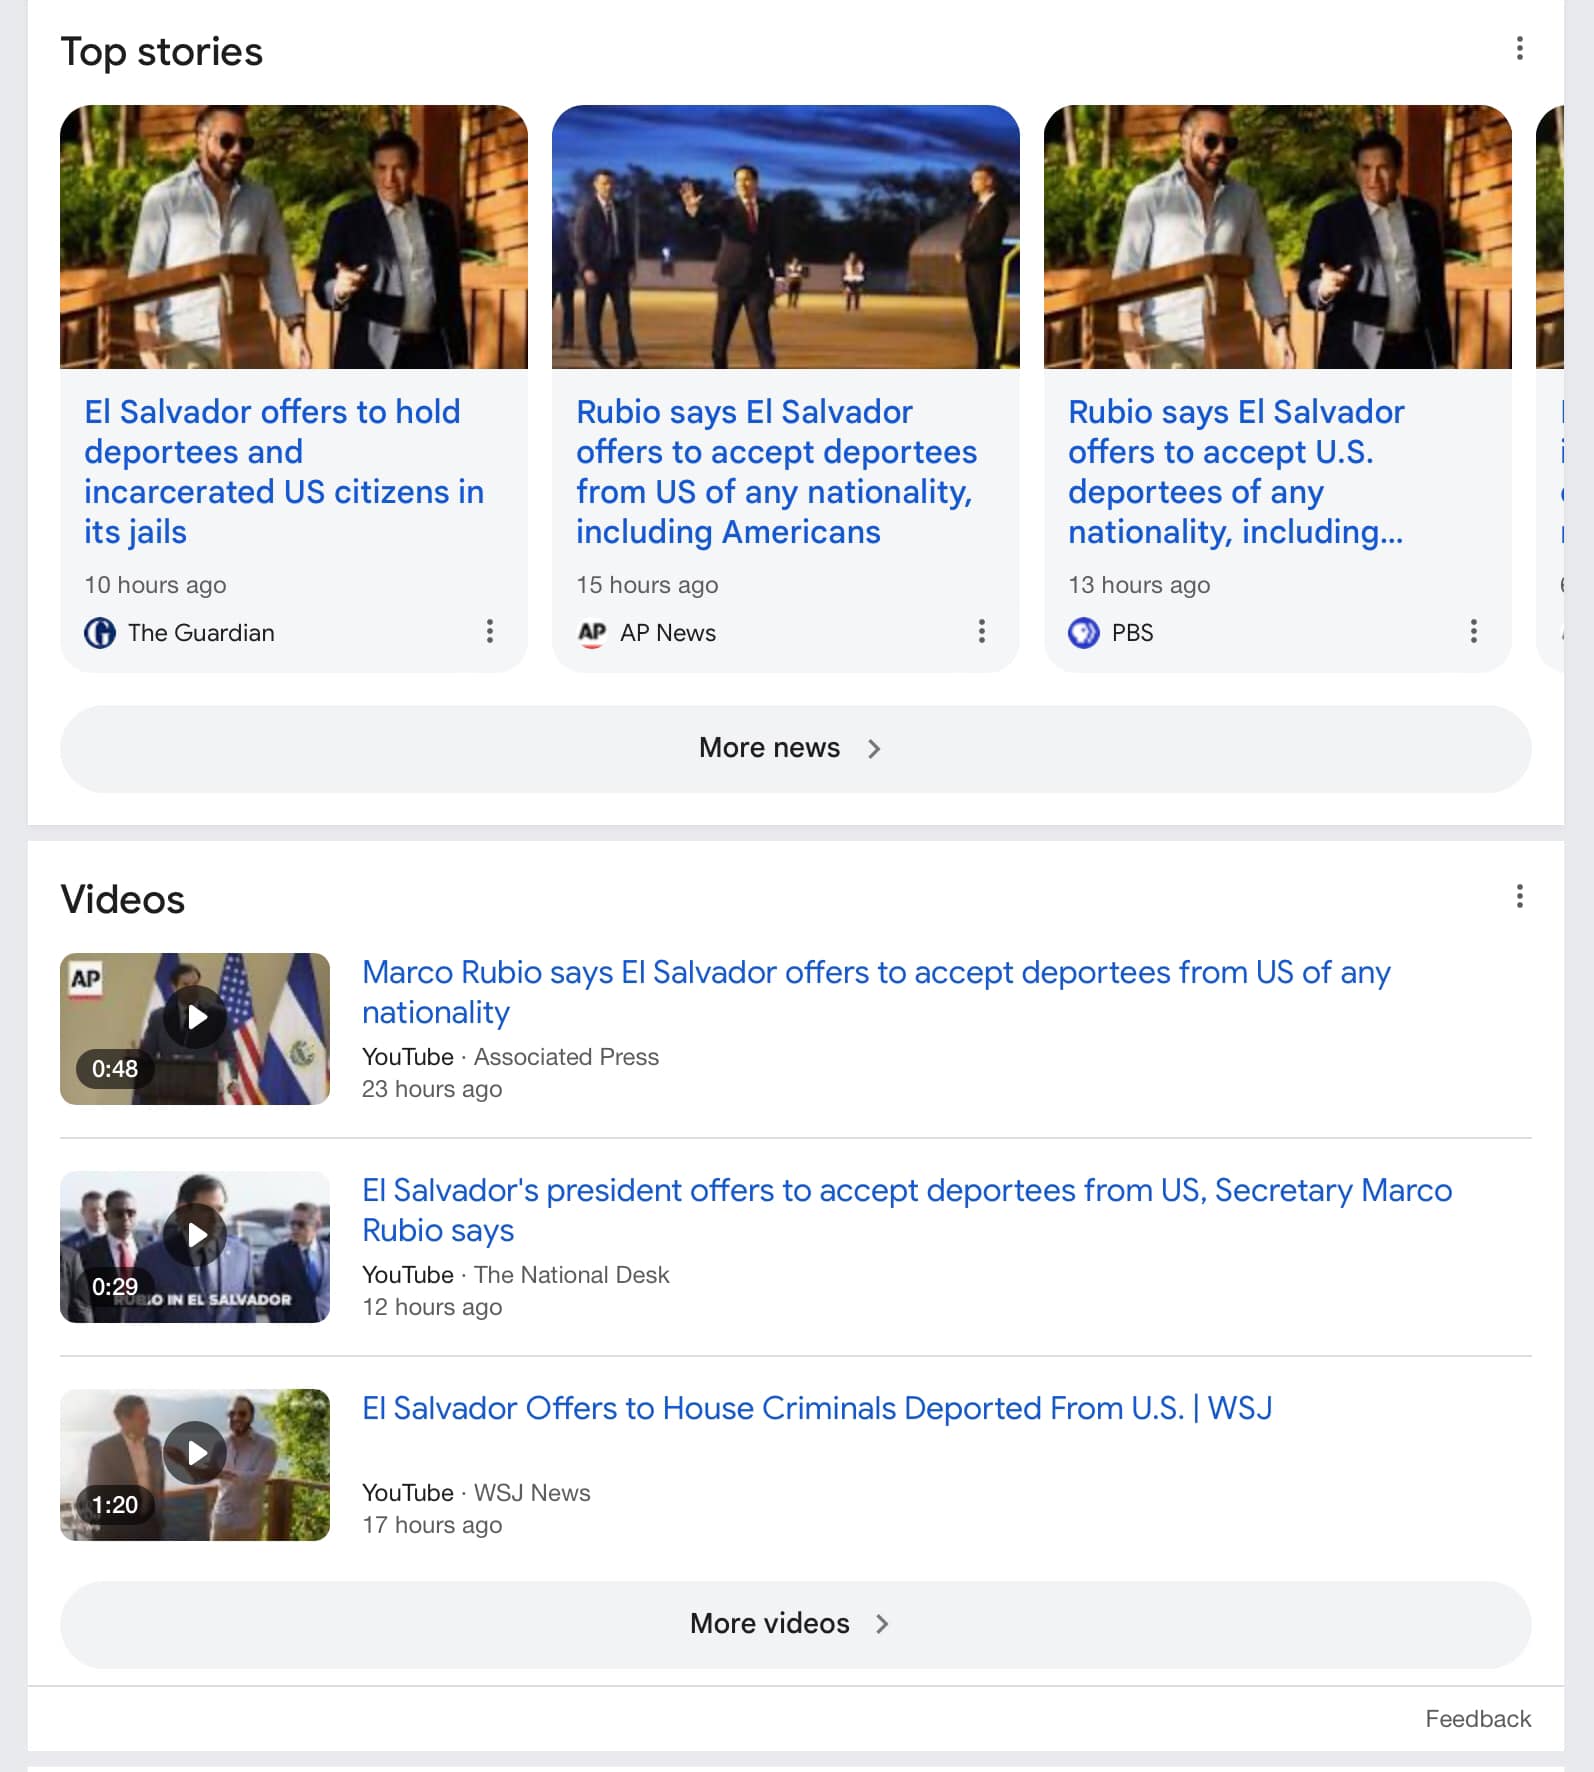Viewport: 1594px width, 1772px height.
Task: Open the WSJ House Criminals video link
Action: pos(816,1408)
